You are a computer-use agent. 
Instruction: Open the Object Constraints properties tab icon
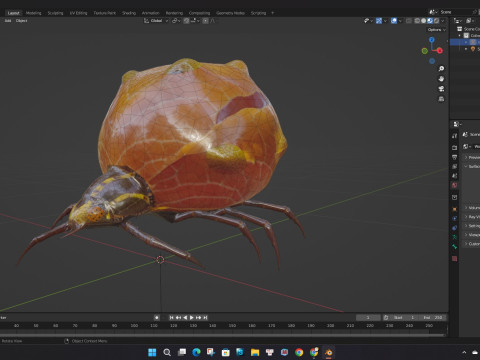click(x=455, y=228)
